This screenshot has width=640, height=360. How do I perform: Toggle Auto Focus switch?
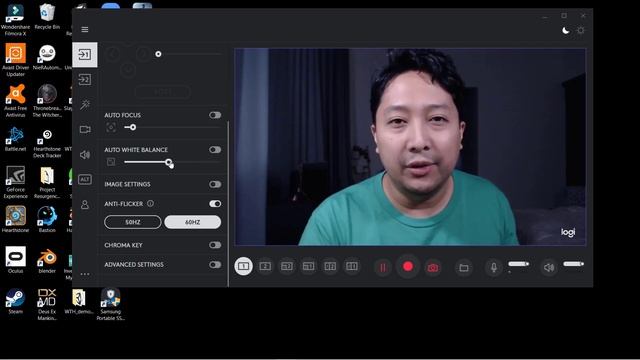pyautogui.click(x=215, y=115)
